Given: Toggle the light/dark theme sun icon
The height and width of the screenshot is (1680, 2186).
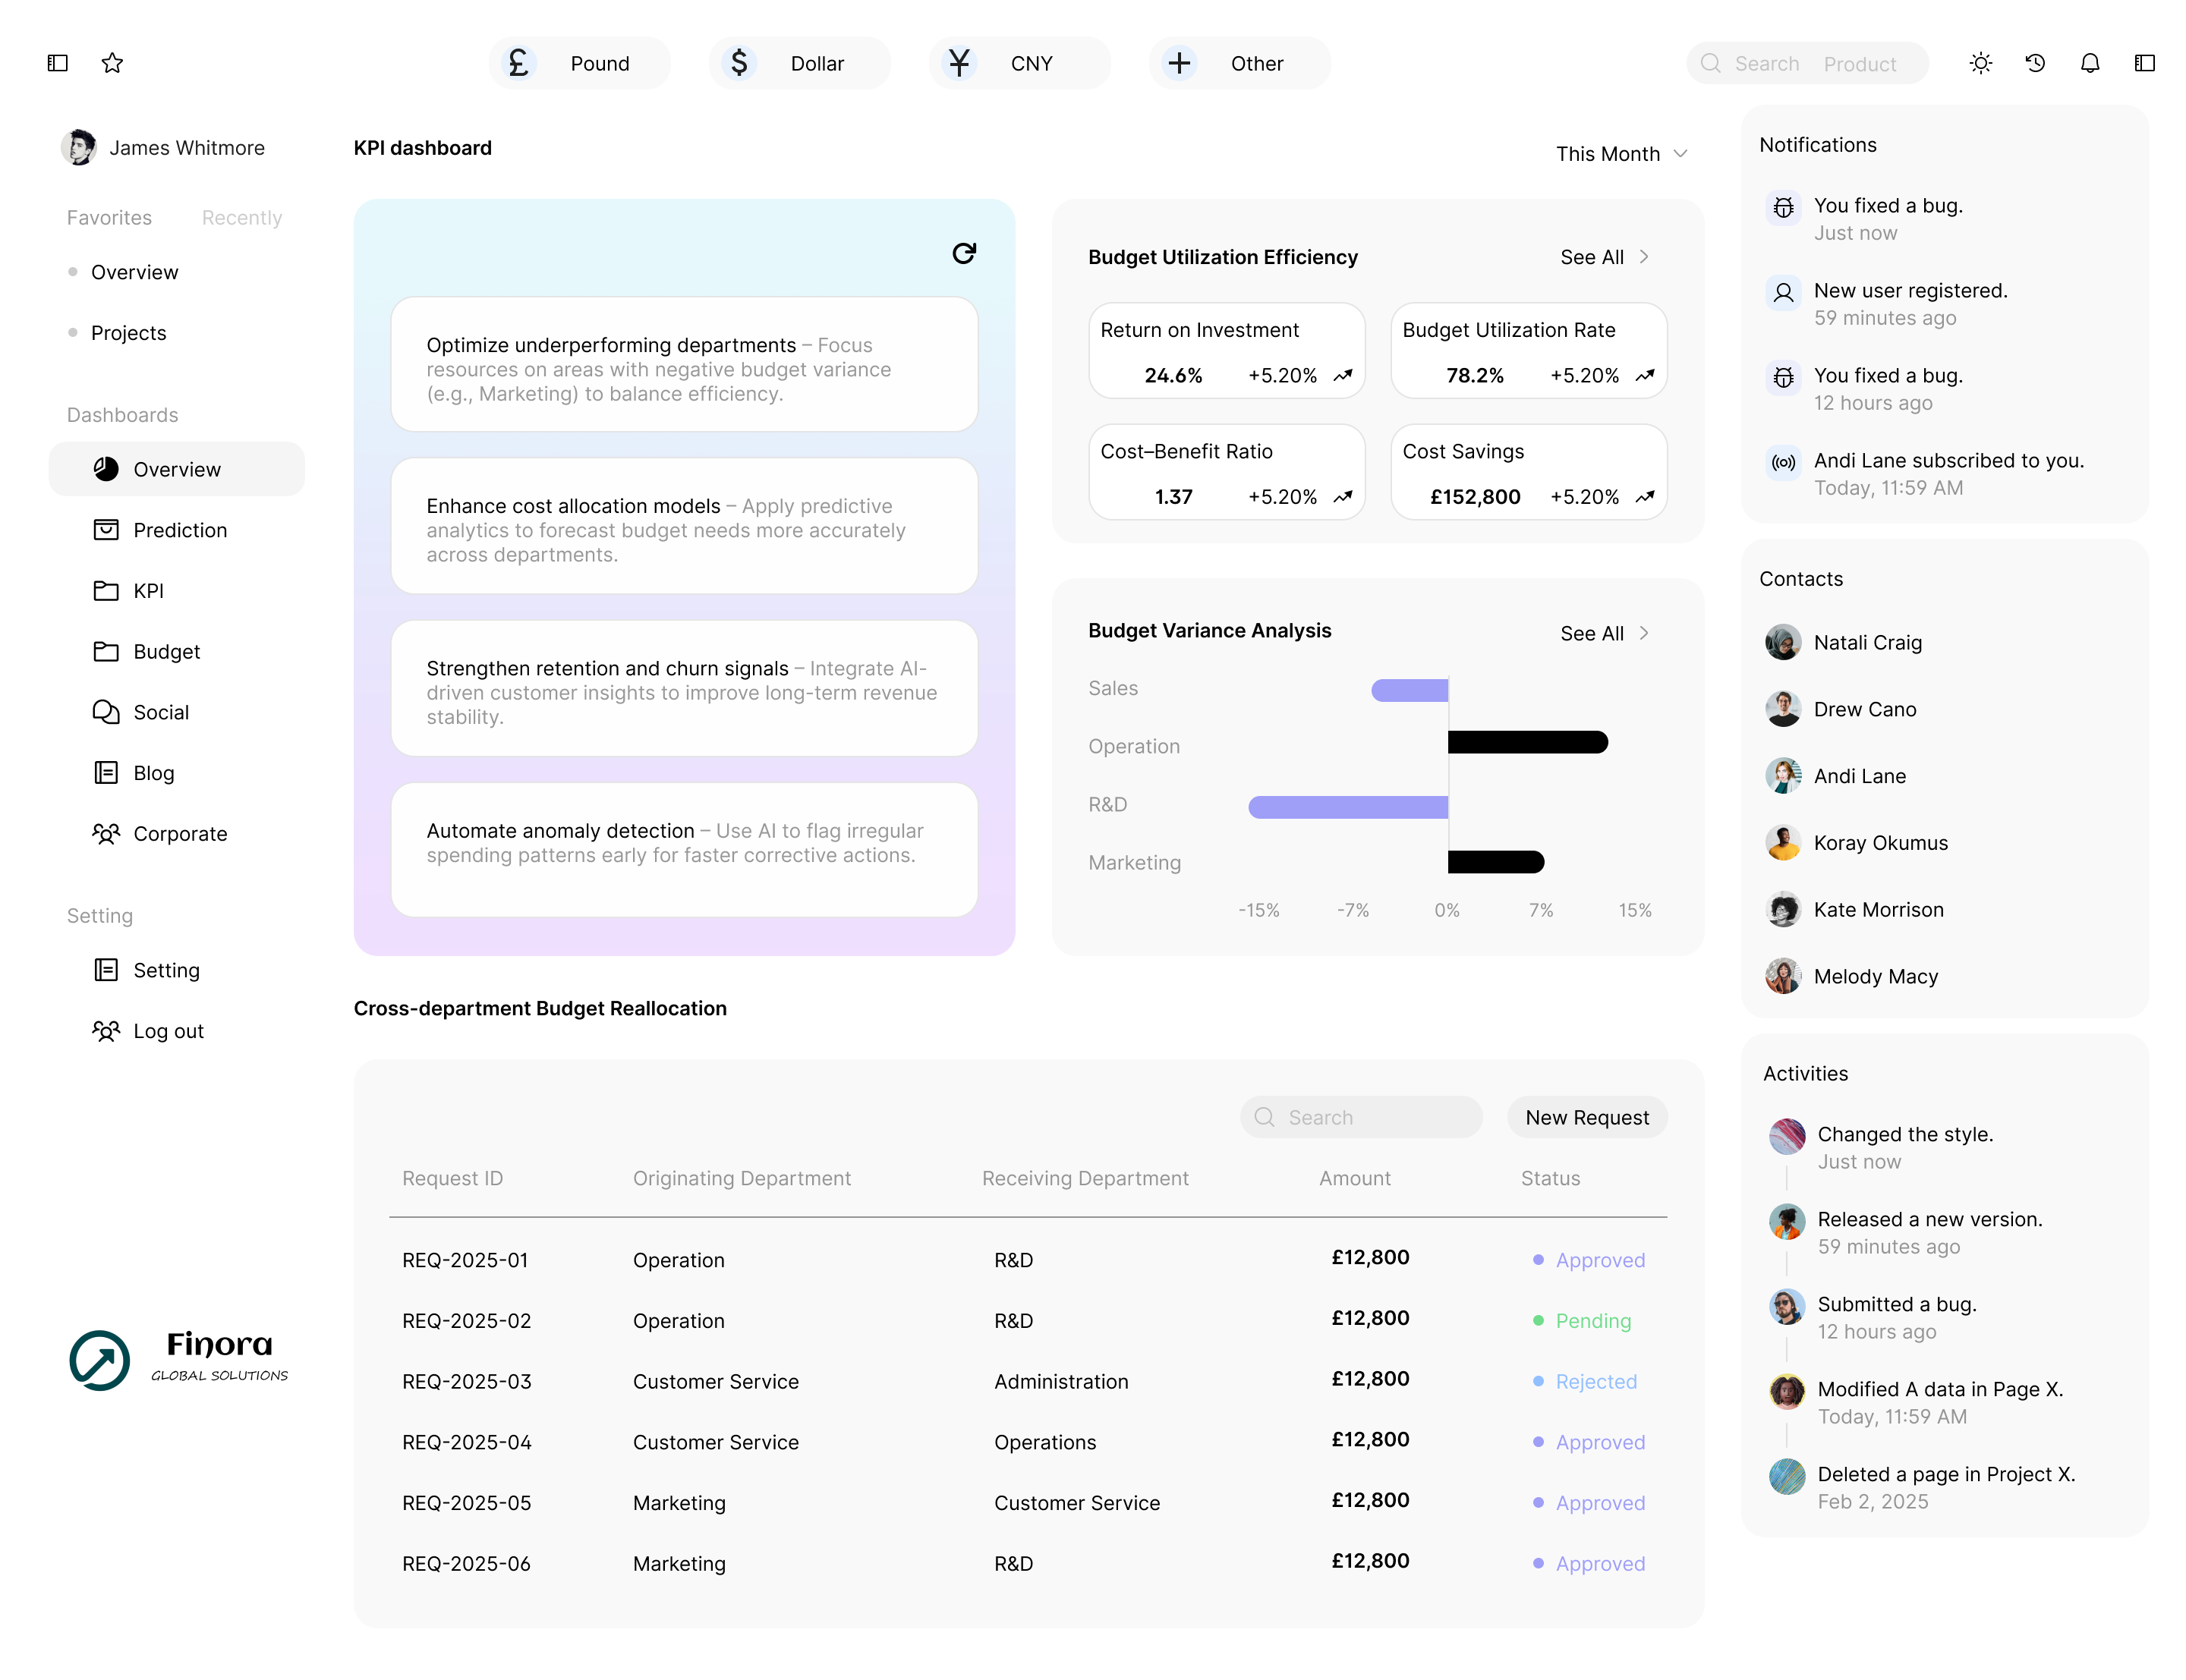Looking at the screenshot, I should [1980, 63].
